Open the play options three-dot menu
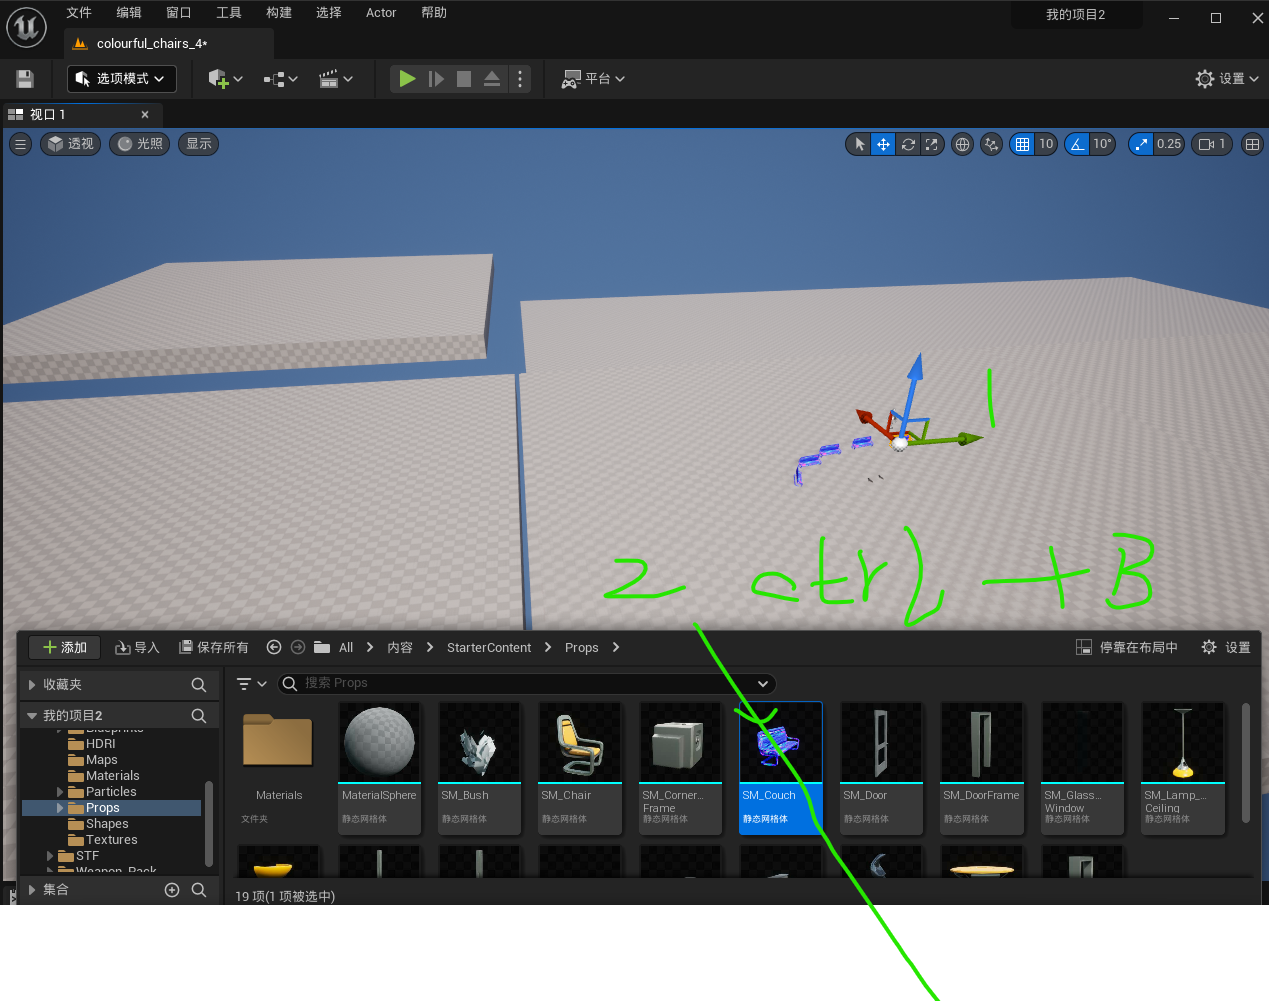Screen dimensions: 1269x1005 [x=520, y=79]
